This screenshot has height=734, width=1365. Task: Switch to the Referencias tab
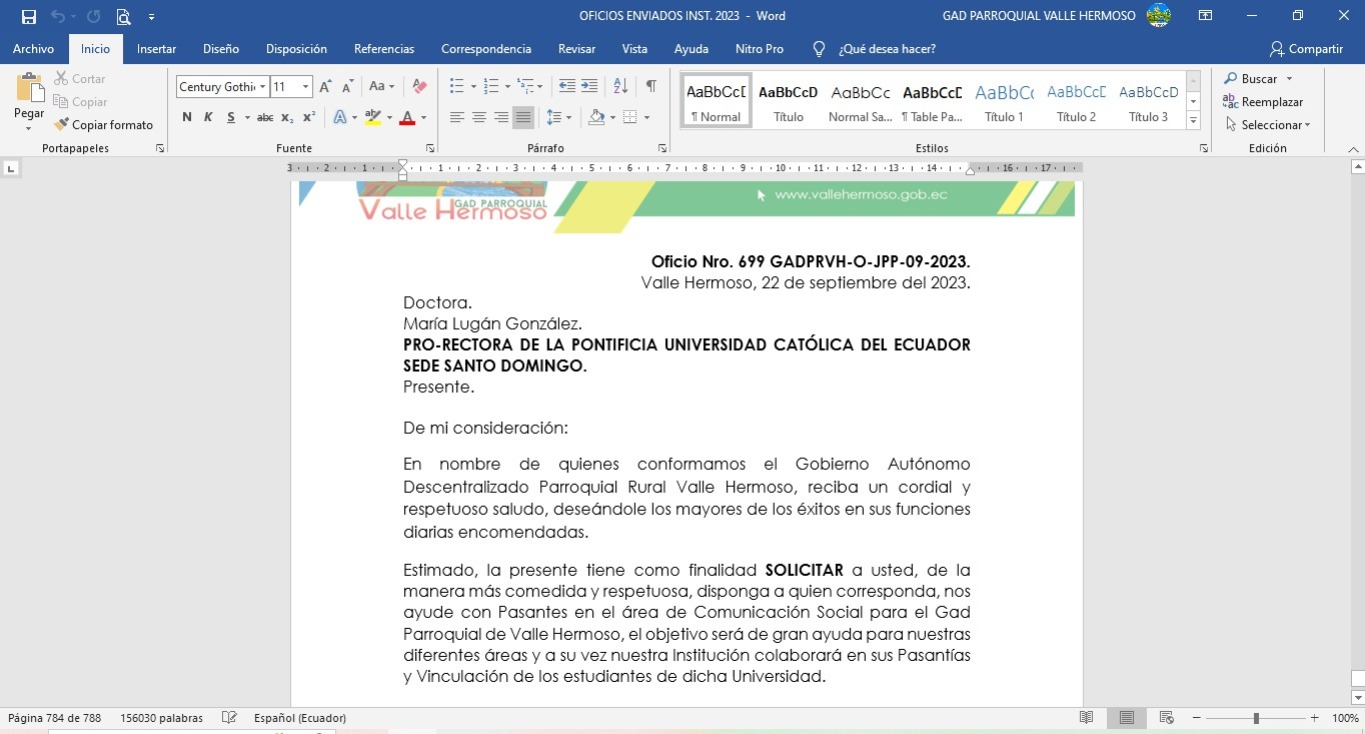(384, 49)
